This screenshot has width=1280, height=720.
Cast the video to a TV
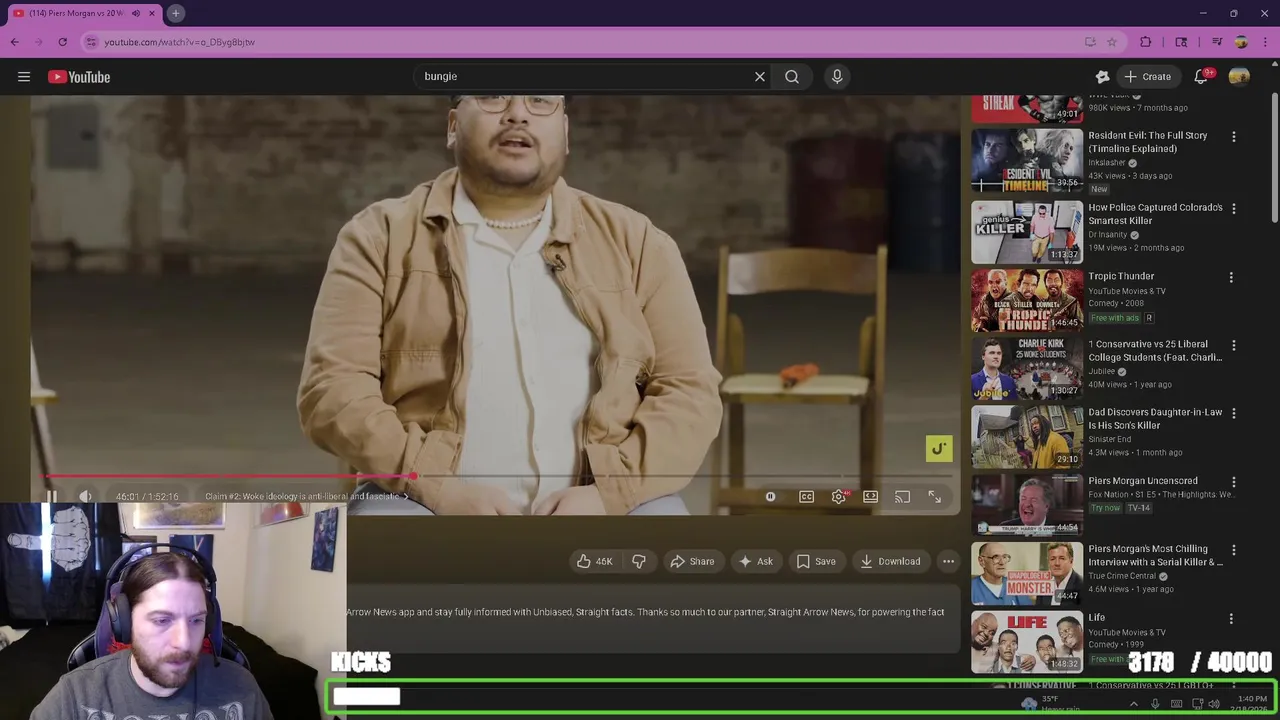click(x=902, y=497)
